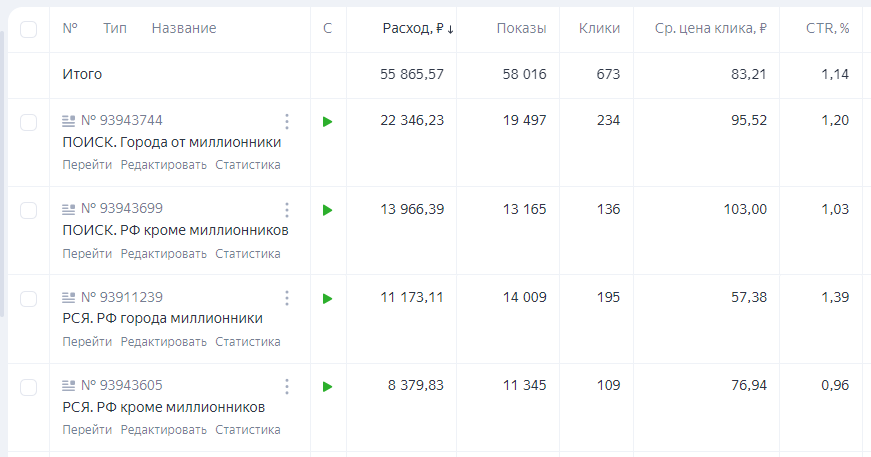Open Статистика link for РСЯ. РФ кроме миллионников

pyautogui.click(x=247, y=430)
